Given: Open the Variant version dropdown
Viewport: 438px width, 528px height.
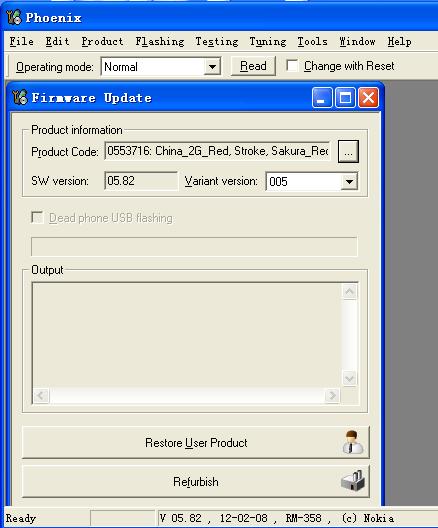Looking at the screenshot, I should point(349,182).
